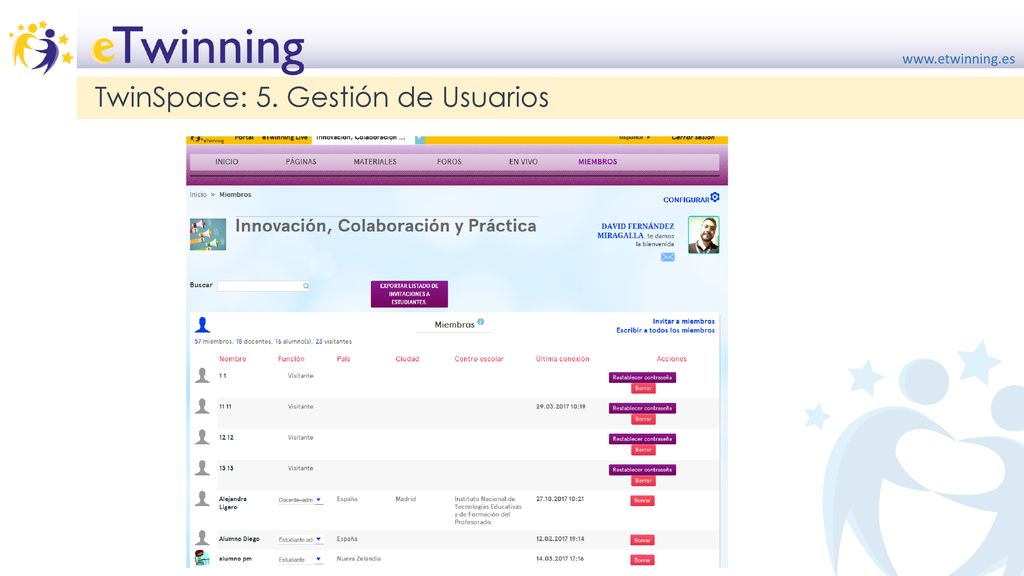Click the alumno pm name
1024x576 pixels.
235,559
